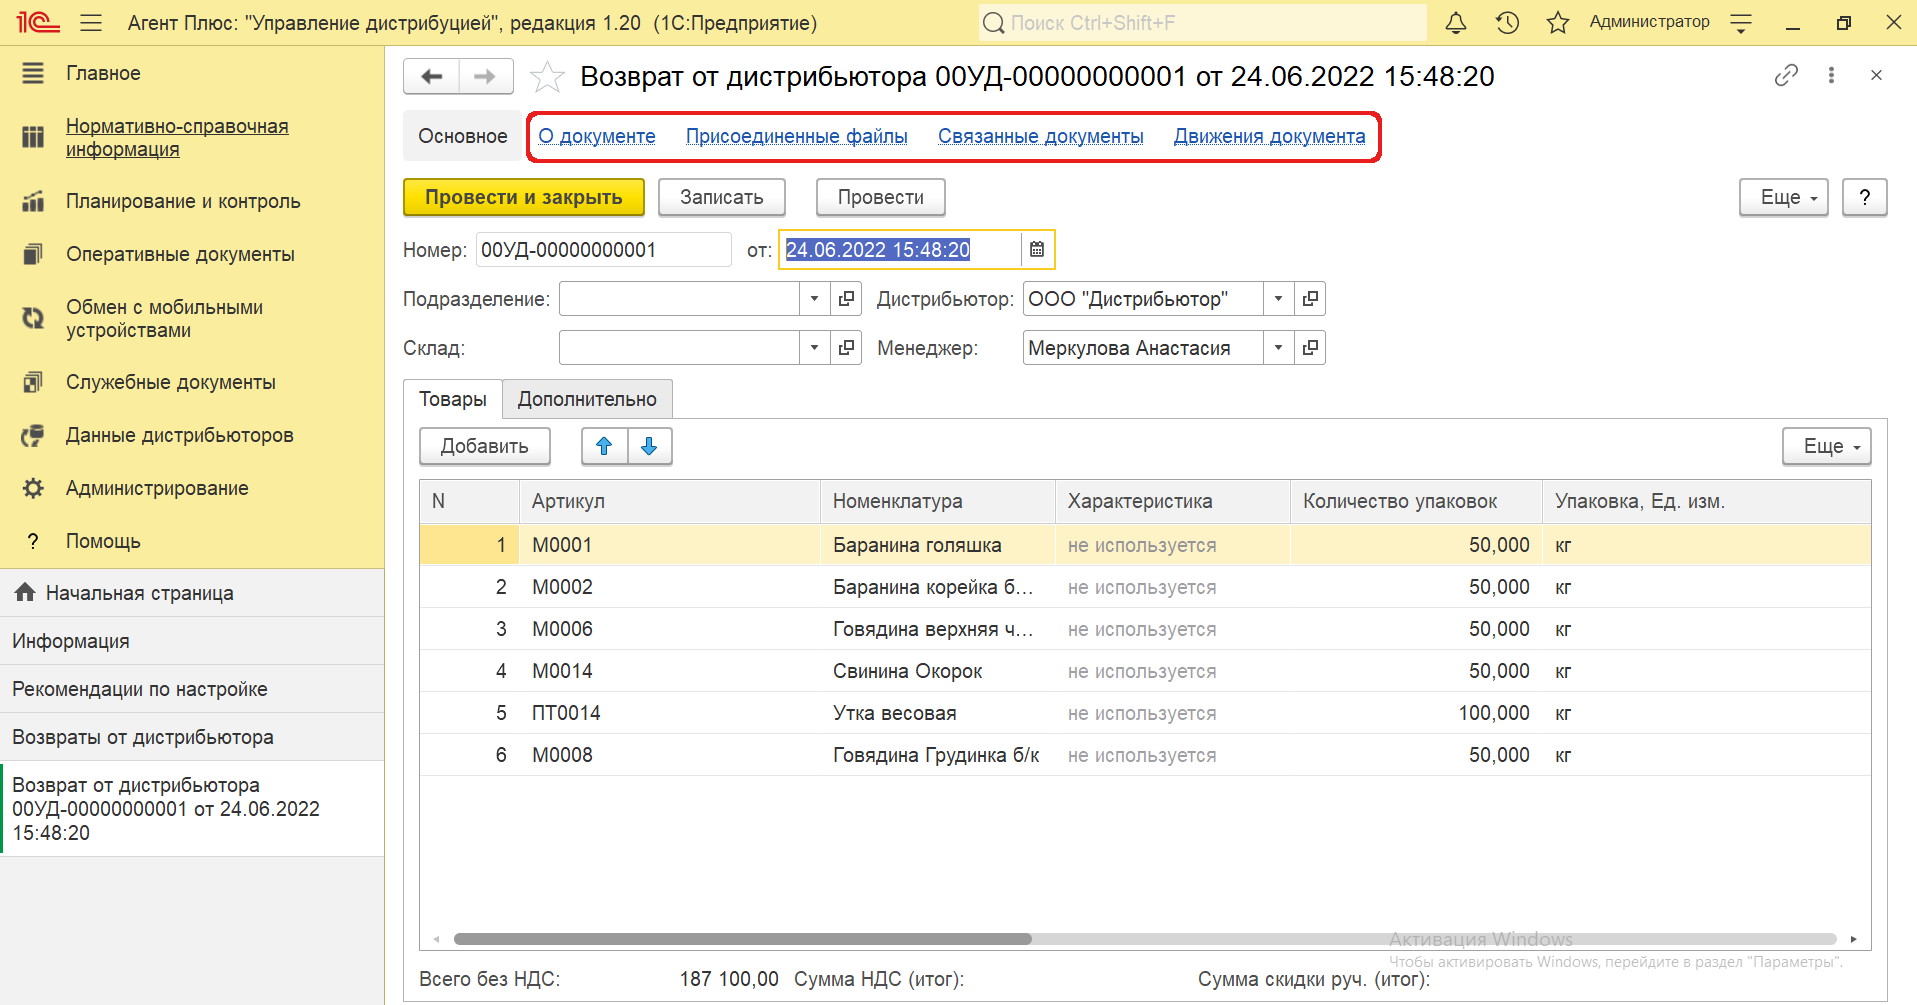Click Провести и закрыть button
Screen dimensions: 1917x1005
point(524,197)
